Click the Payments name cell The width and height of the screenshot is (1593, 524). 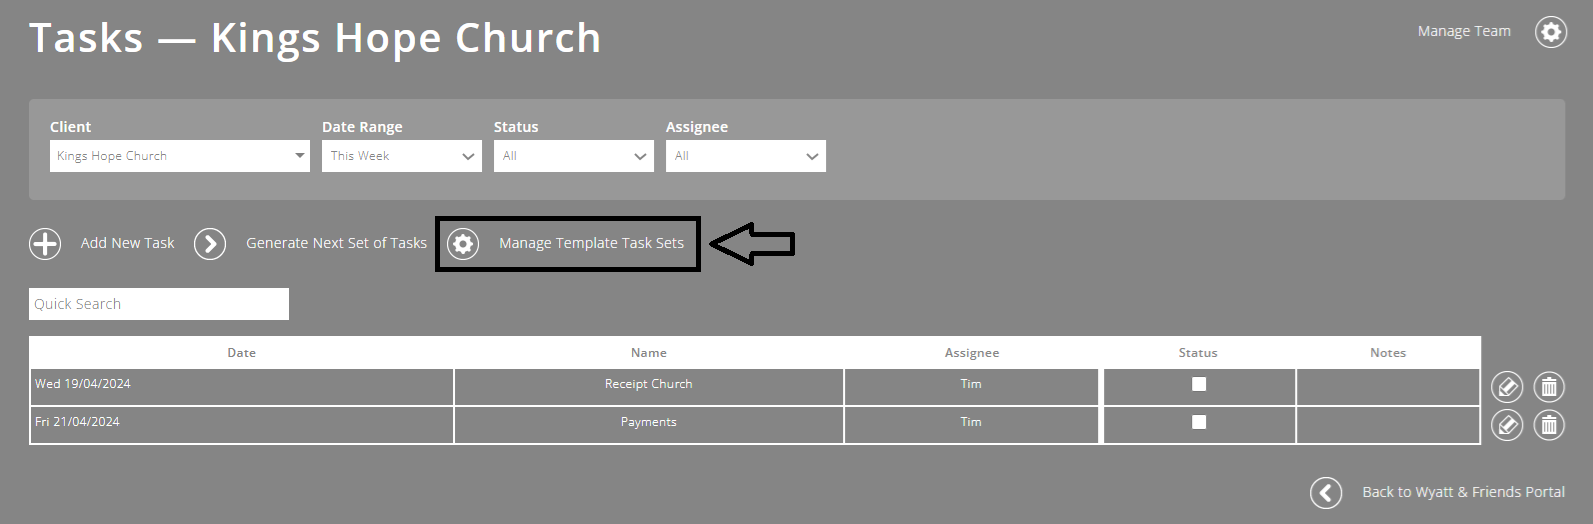click(x=649, y=425)
